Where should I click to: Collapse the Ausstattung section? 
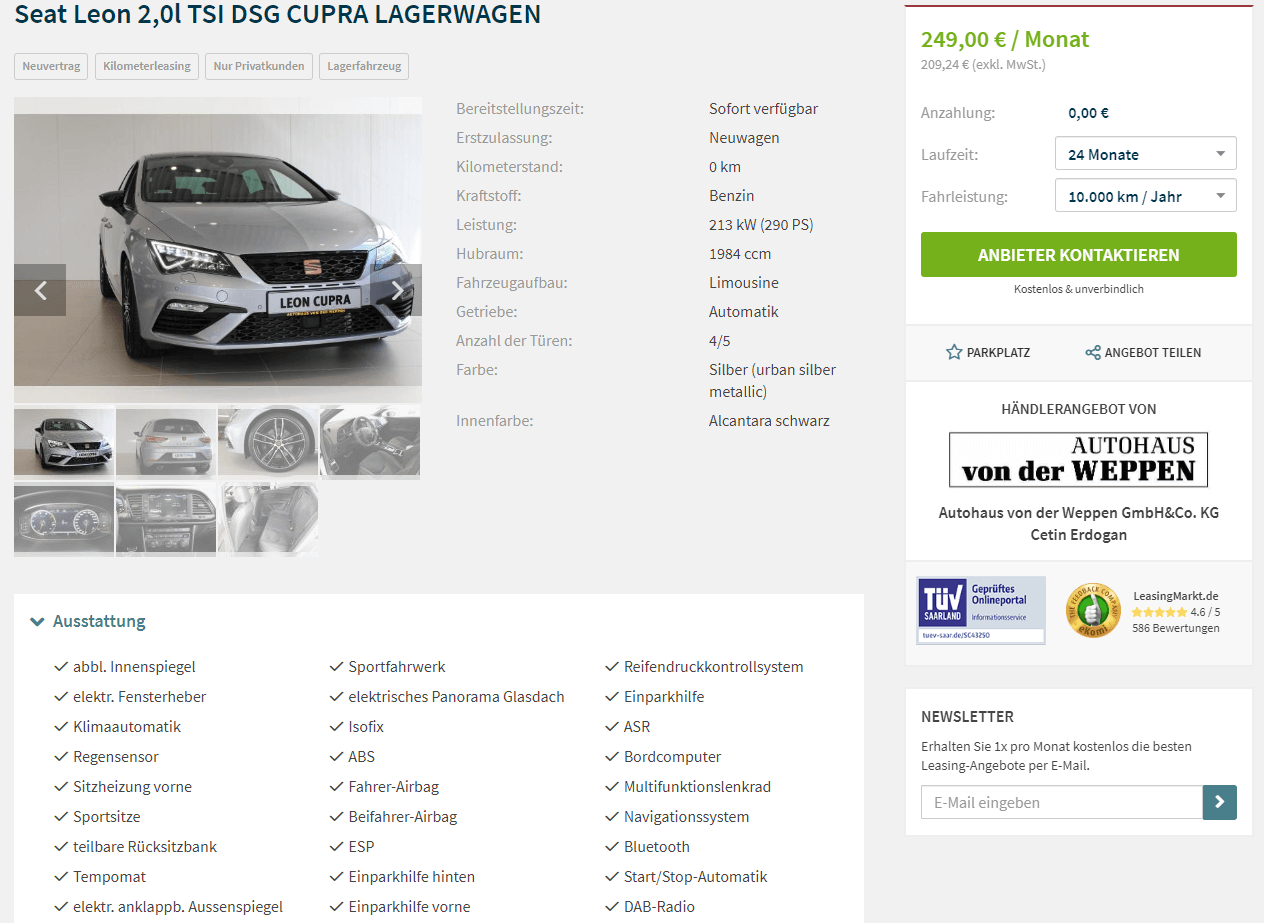88,621
